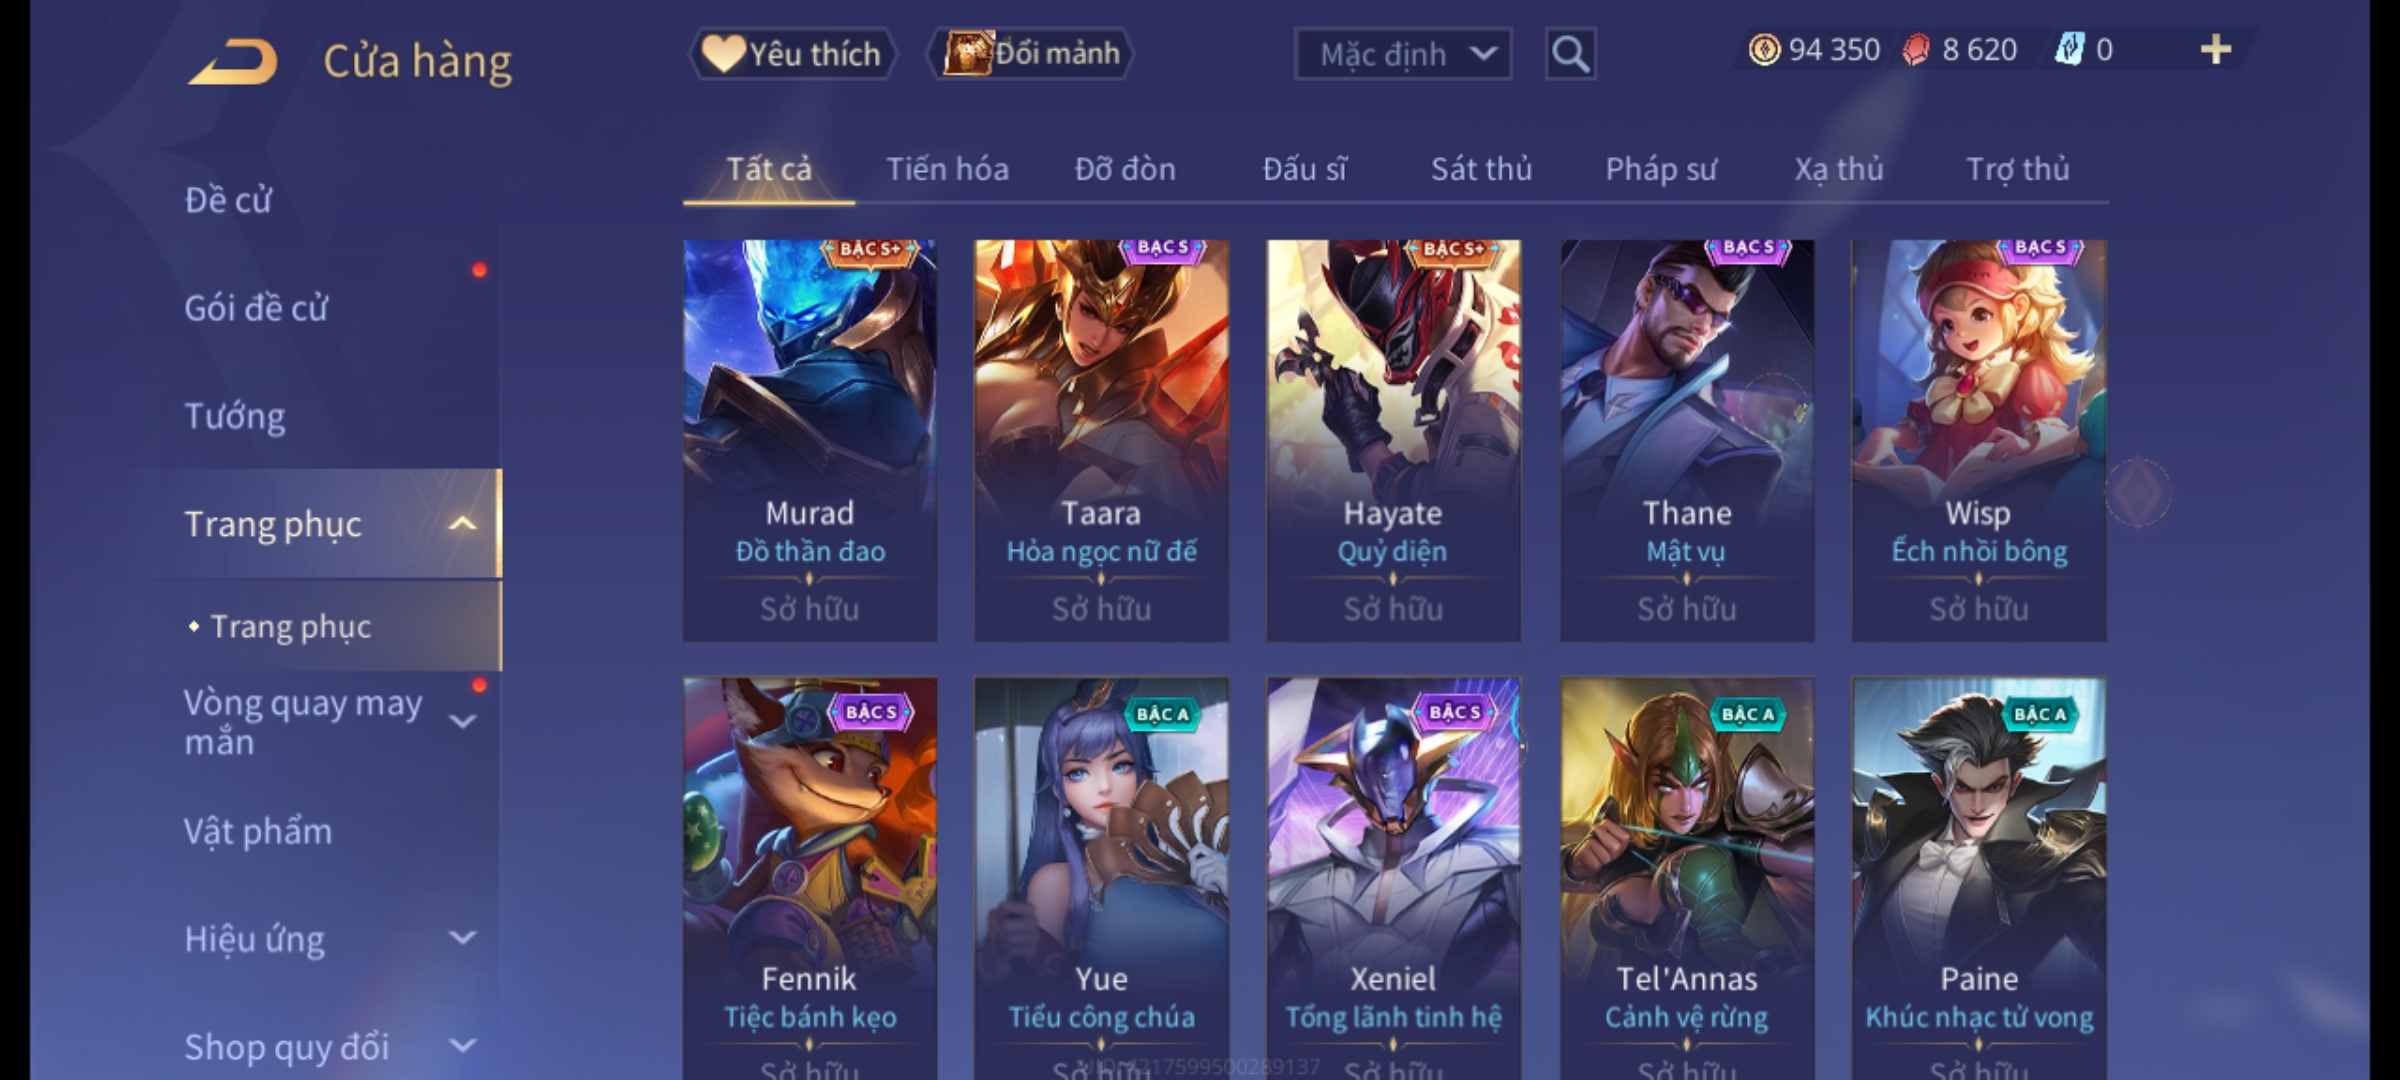Image resolution: width=2400 pixels, height=1080 pixels.
Task: Click the red ruby currency icon
Action: 1916,50
